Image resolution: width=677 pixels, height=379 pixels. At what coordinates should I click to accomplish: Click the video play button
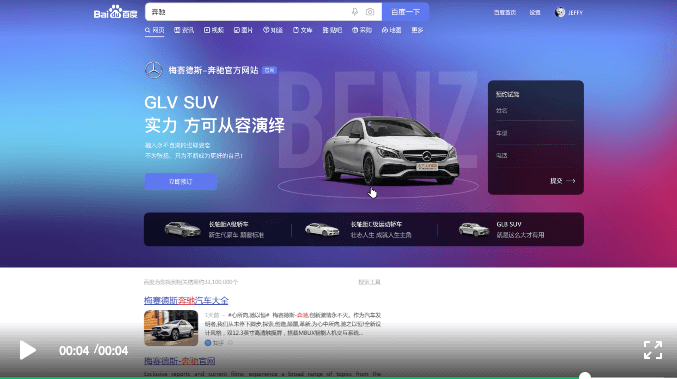(x=27, y=350)
